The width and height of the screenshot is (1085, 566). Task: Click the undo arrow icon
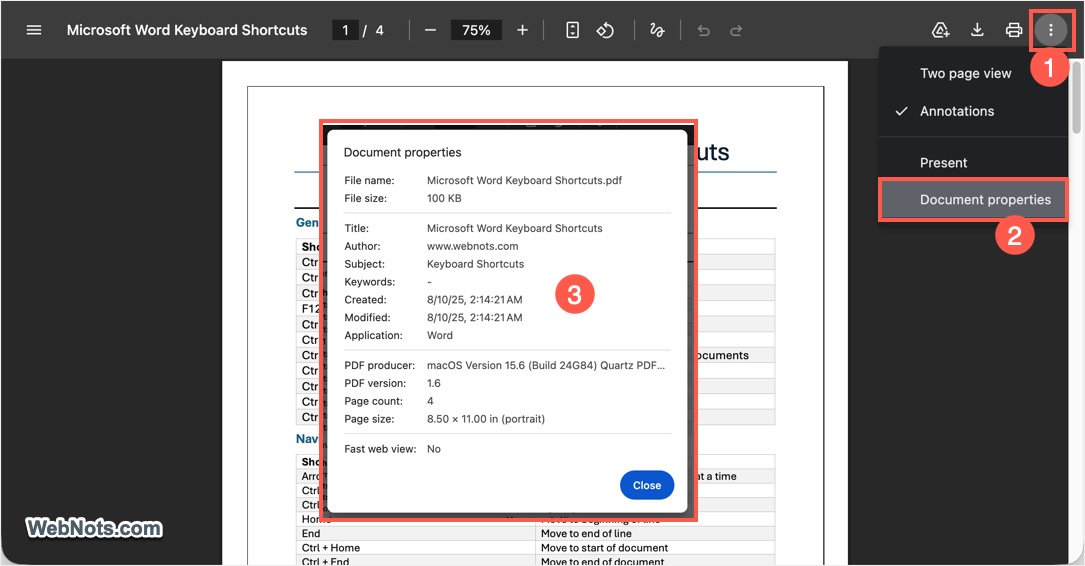click(x=704, y=30)
